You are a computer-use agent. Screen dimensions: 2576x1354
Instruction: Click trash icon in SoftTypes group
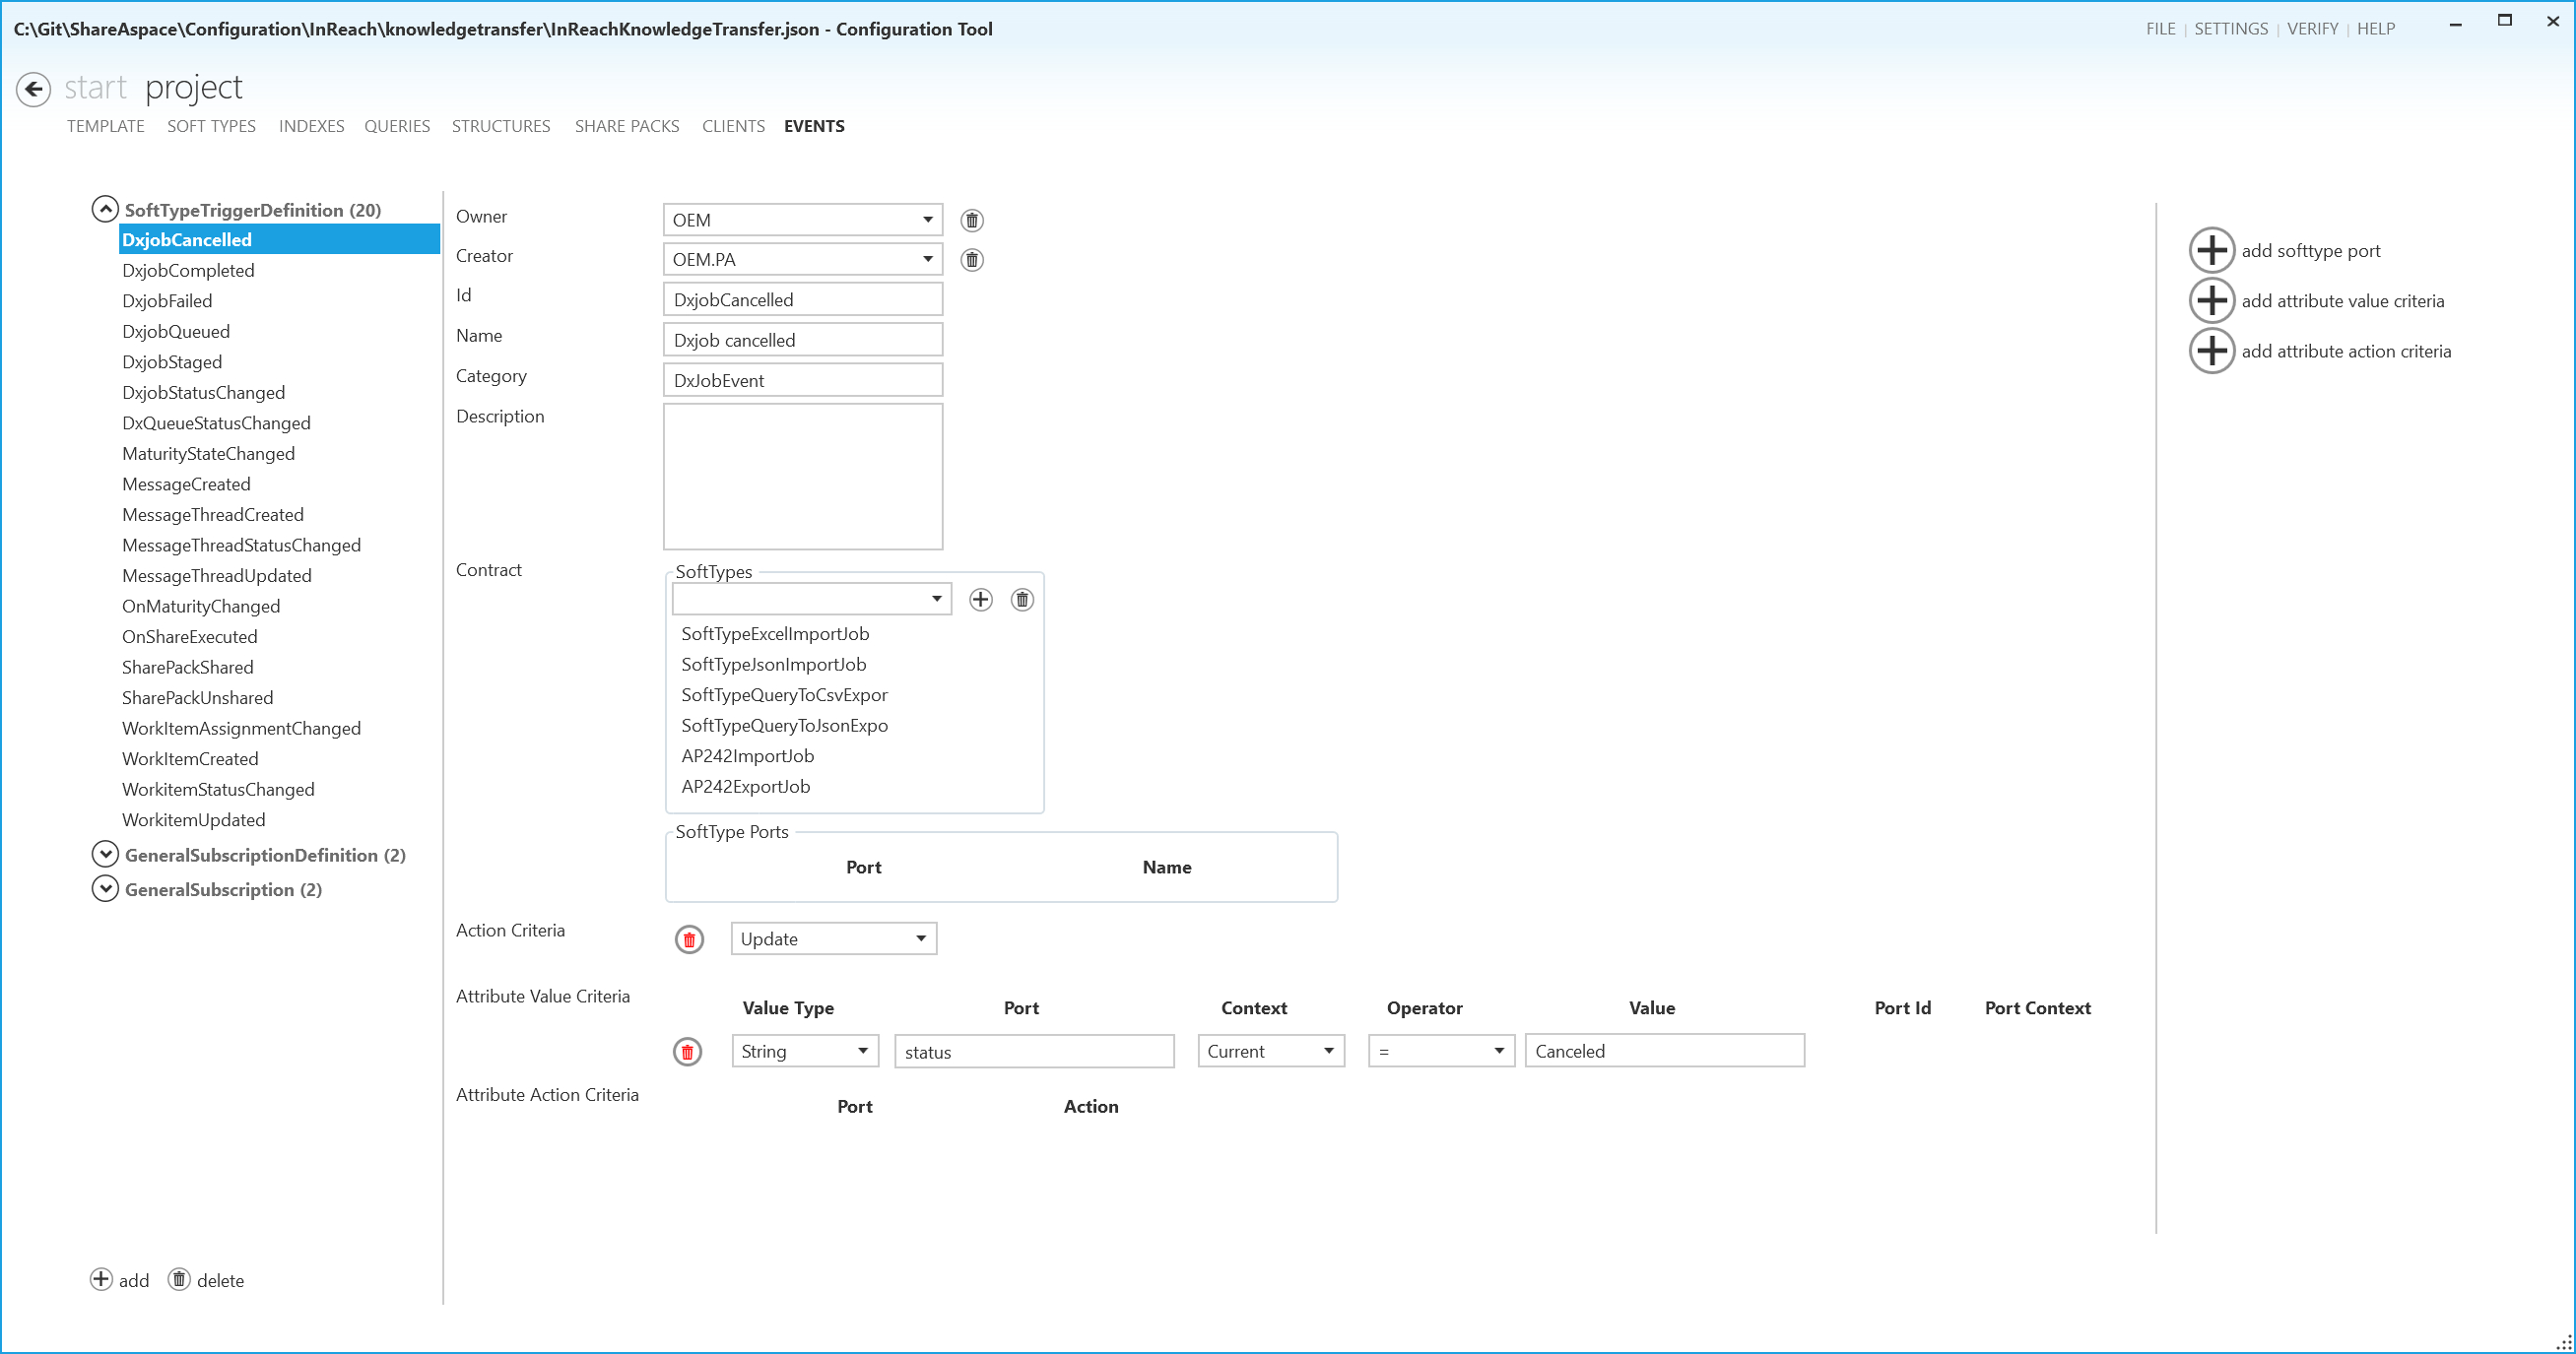pos(1021,599)
